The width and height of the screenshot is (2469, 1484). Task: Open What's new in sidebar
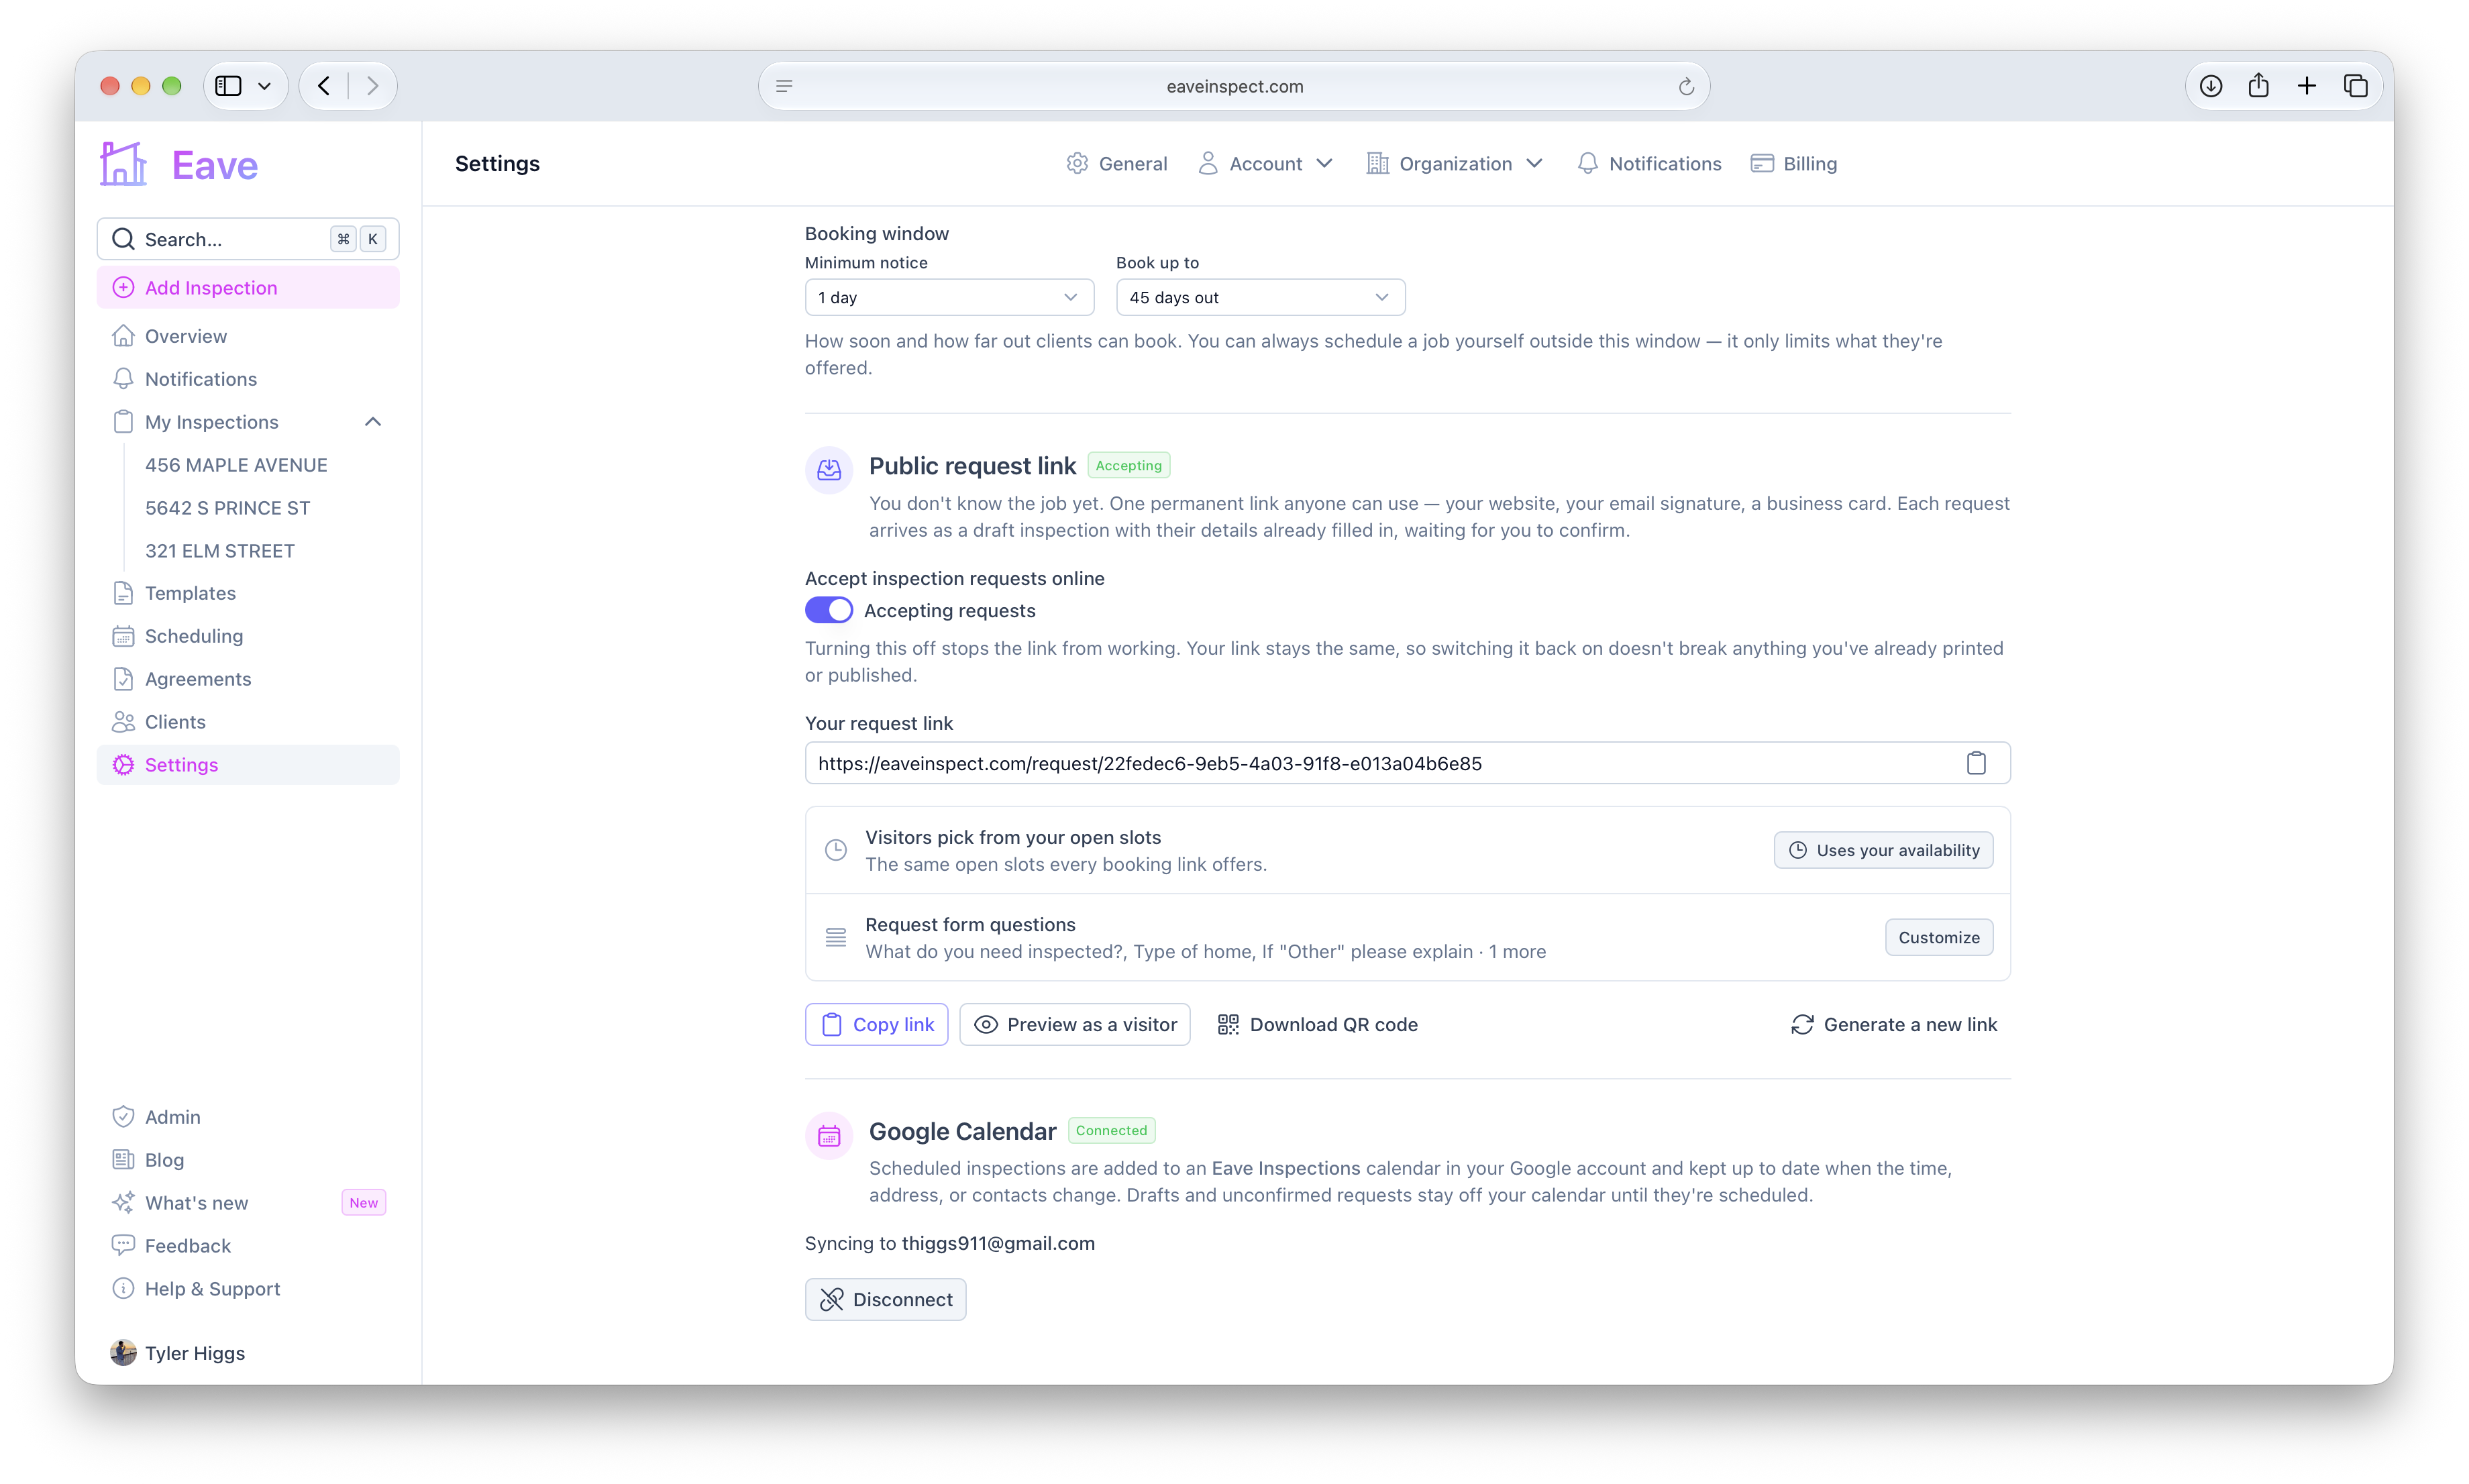coord(248,1202)
